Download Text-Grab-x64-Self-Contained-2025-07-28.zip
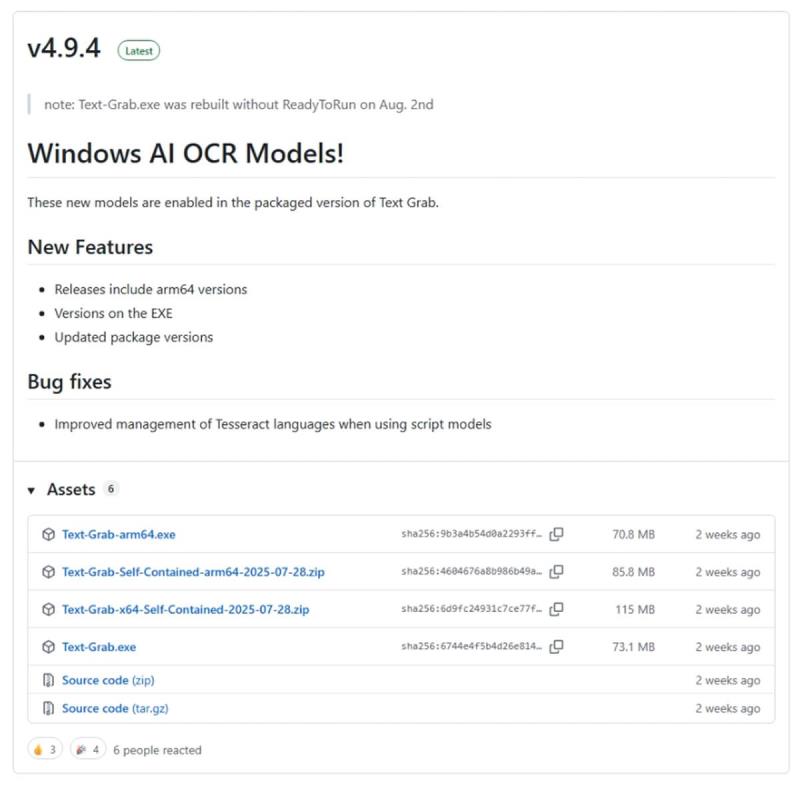 pyautogui.click(x=186, y=609)
